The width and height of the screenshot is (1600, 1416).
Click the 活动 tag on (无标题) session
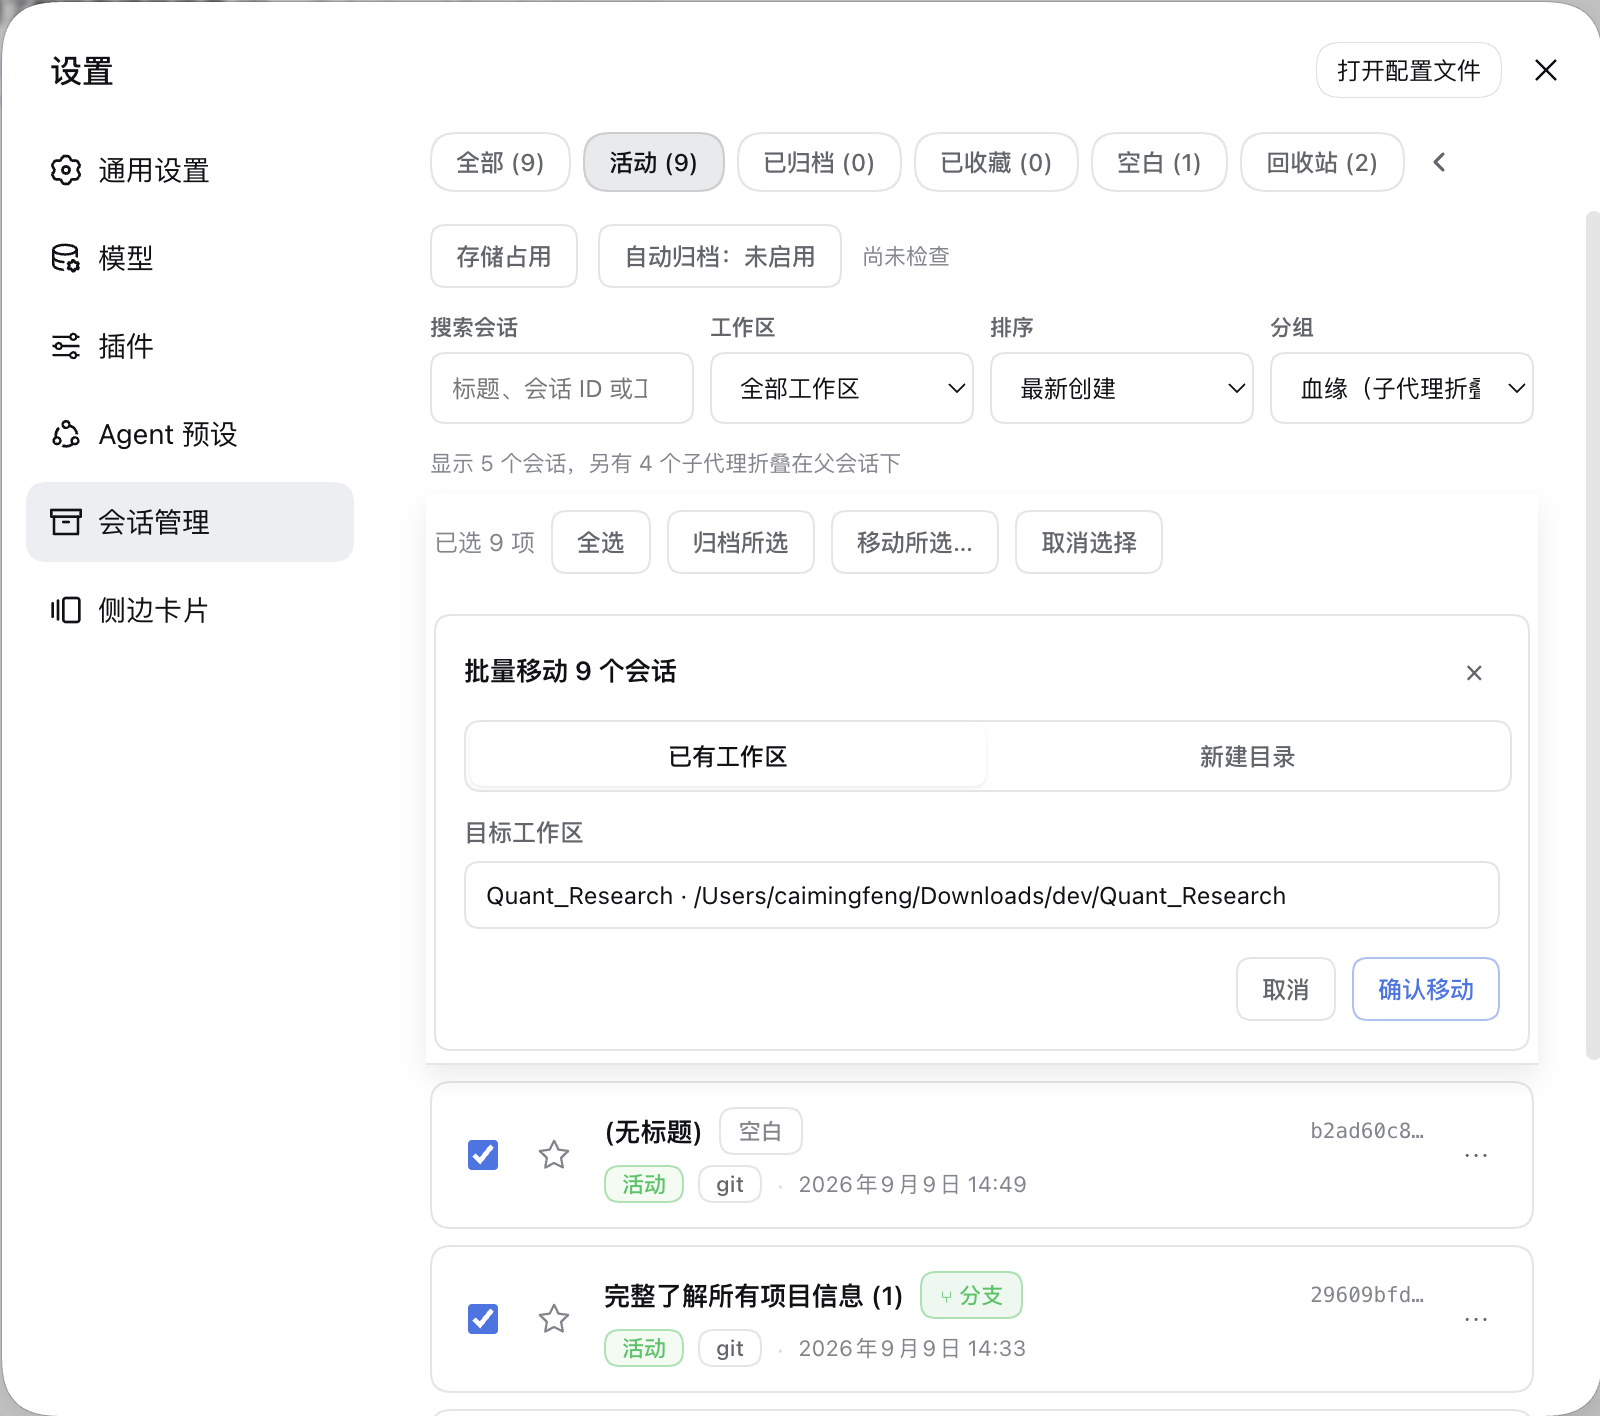[x=644, y=1184]
